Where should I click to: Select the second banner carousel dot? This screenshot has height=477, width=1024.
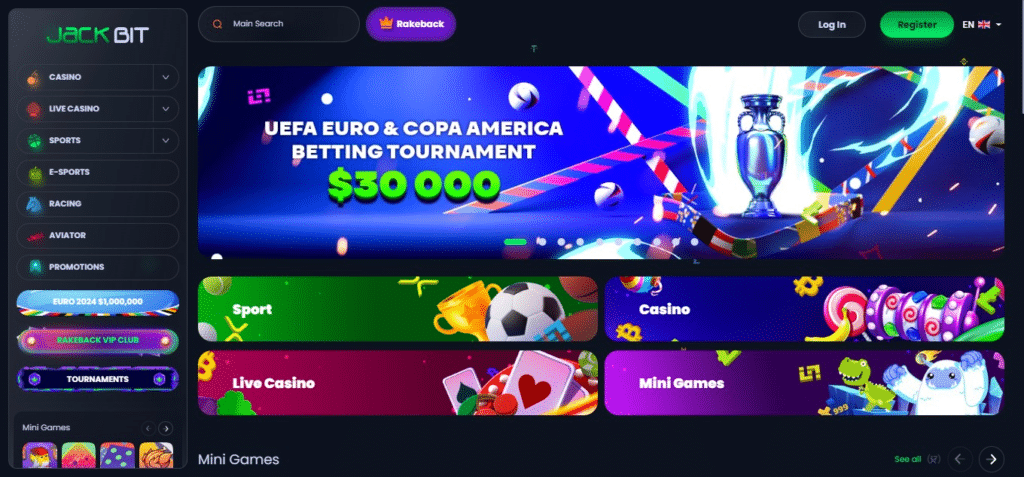[x=541, y=242]
